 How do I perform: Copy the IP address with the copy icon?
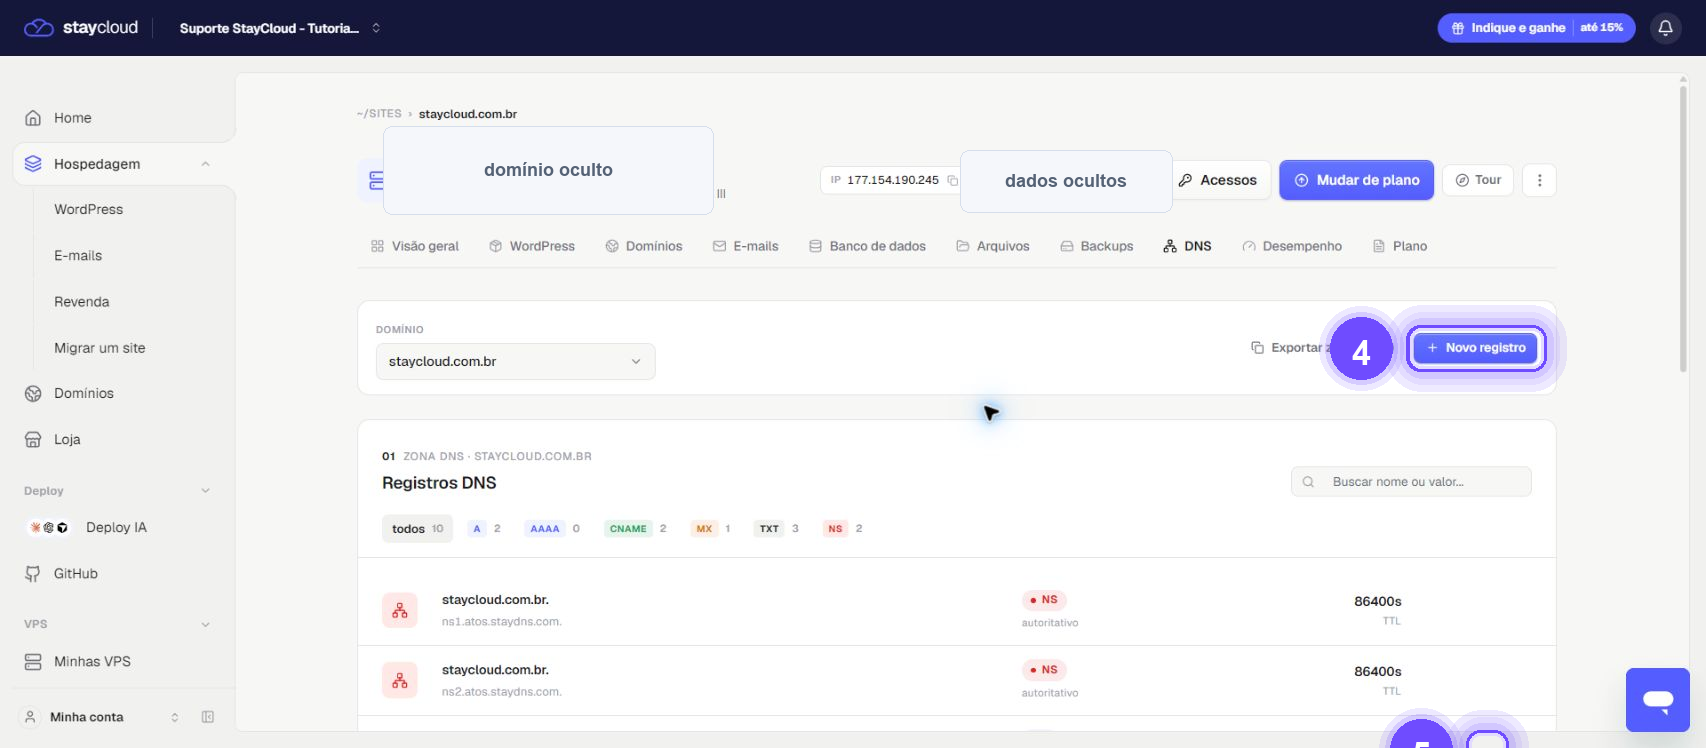click(952, 180)
